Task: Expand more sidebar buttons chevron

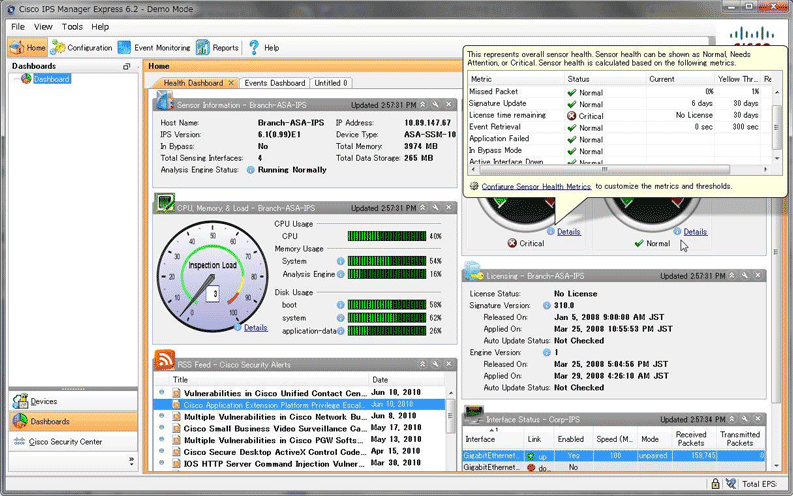Action: (x=131, y=461)
